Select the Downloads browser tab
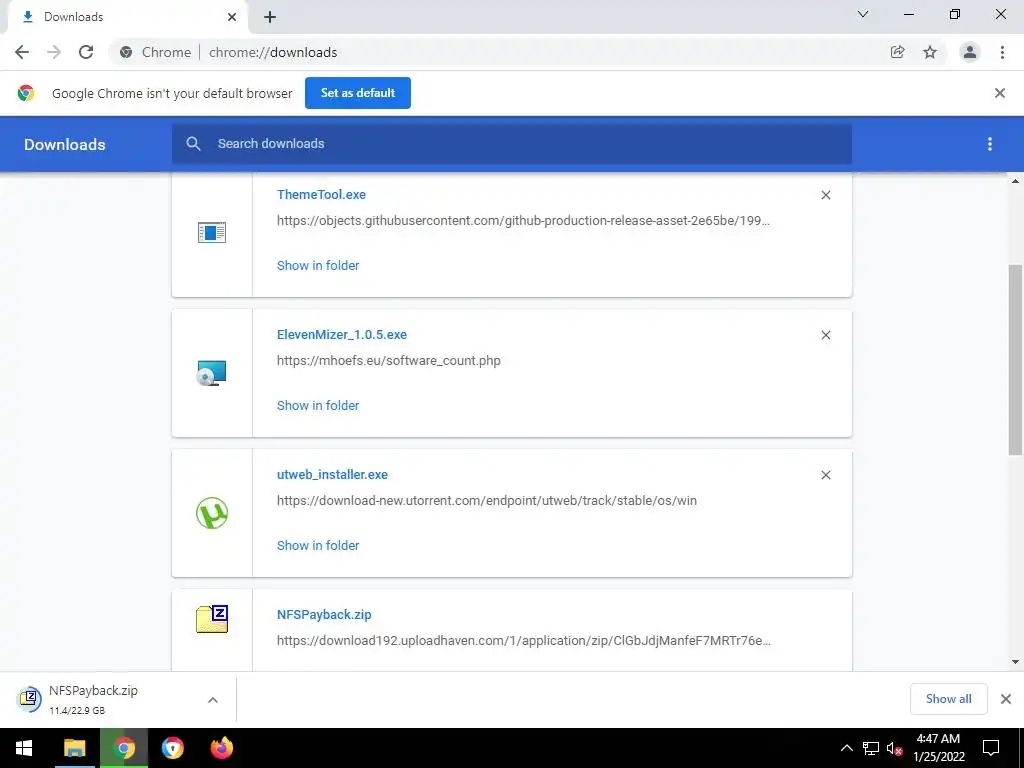 click(127, 17)
